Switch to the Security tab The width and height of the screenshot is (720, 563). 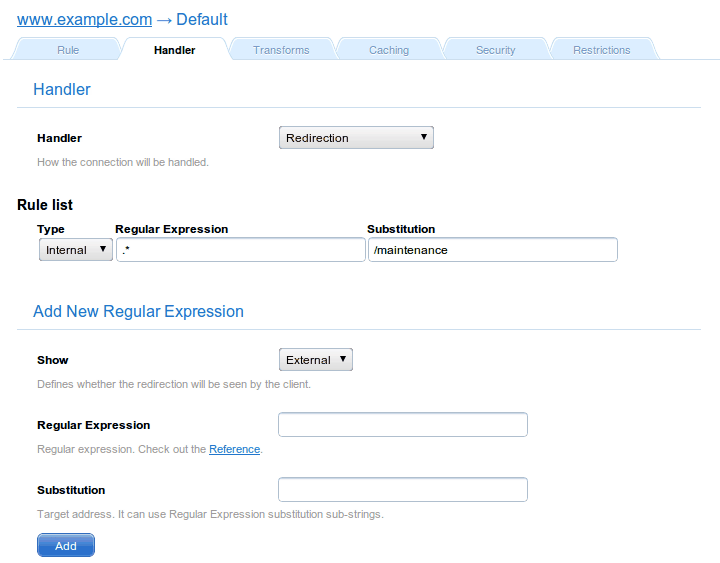(495, 50)
